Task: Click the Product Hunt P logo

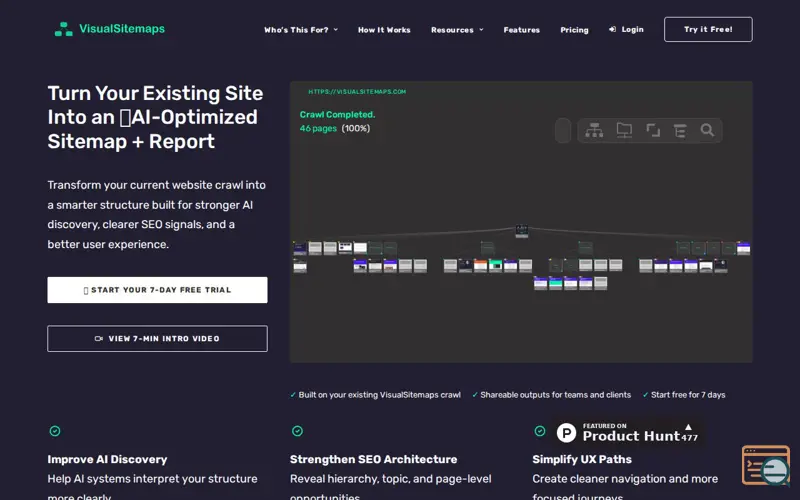Action: [x=566, y=433]
